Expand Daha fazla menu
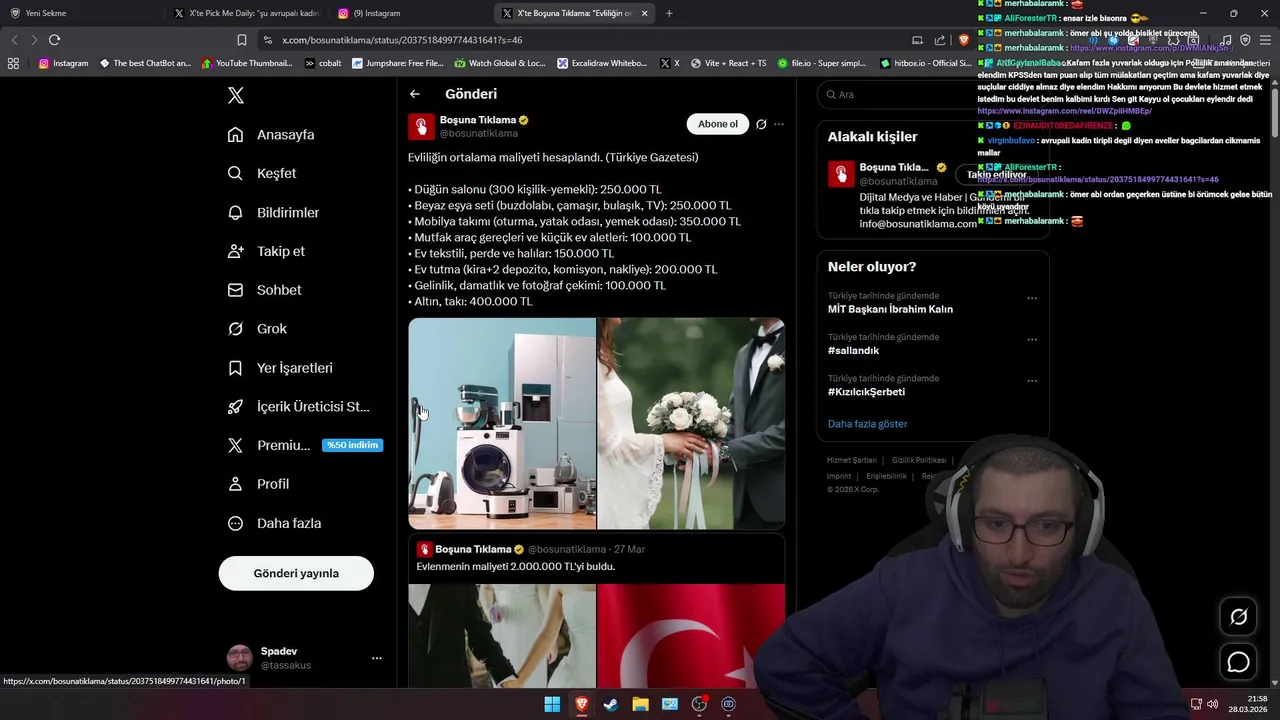 [x=274, y=523]
